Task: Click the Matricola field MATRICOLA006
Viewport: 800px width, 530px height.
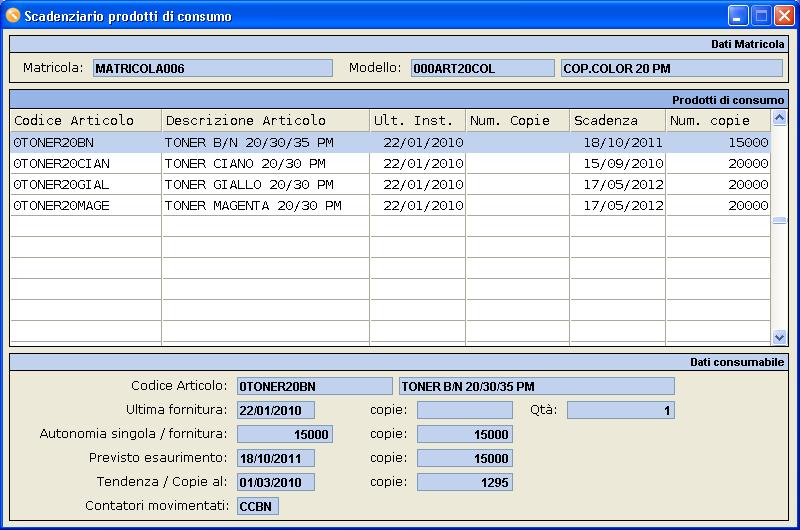Action: [212, 68]
